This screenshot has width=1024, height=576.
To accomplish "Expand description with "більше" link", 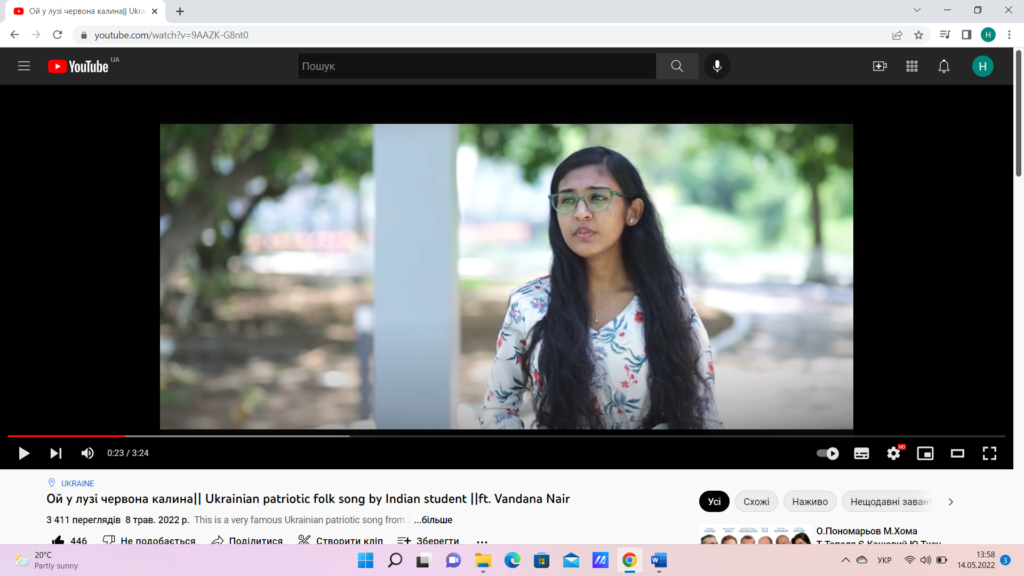I will 433,520.
